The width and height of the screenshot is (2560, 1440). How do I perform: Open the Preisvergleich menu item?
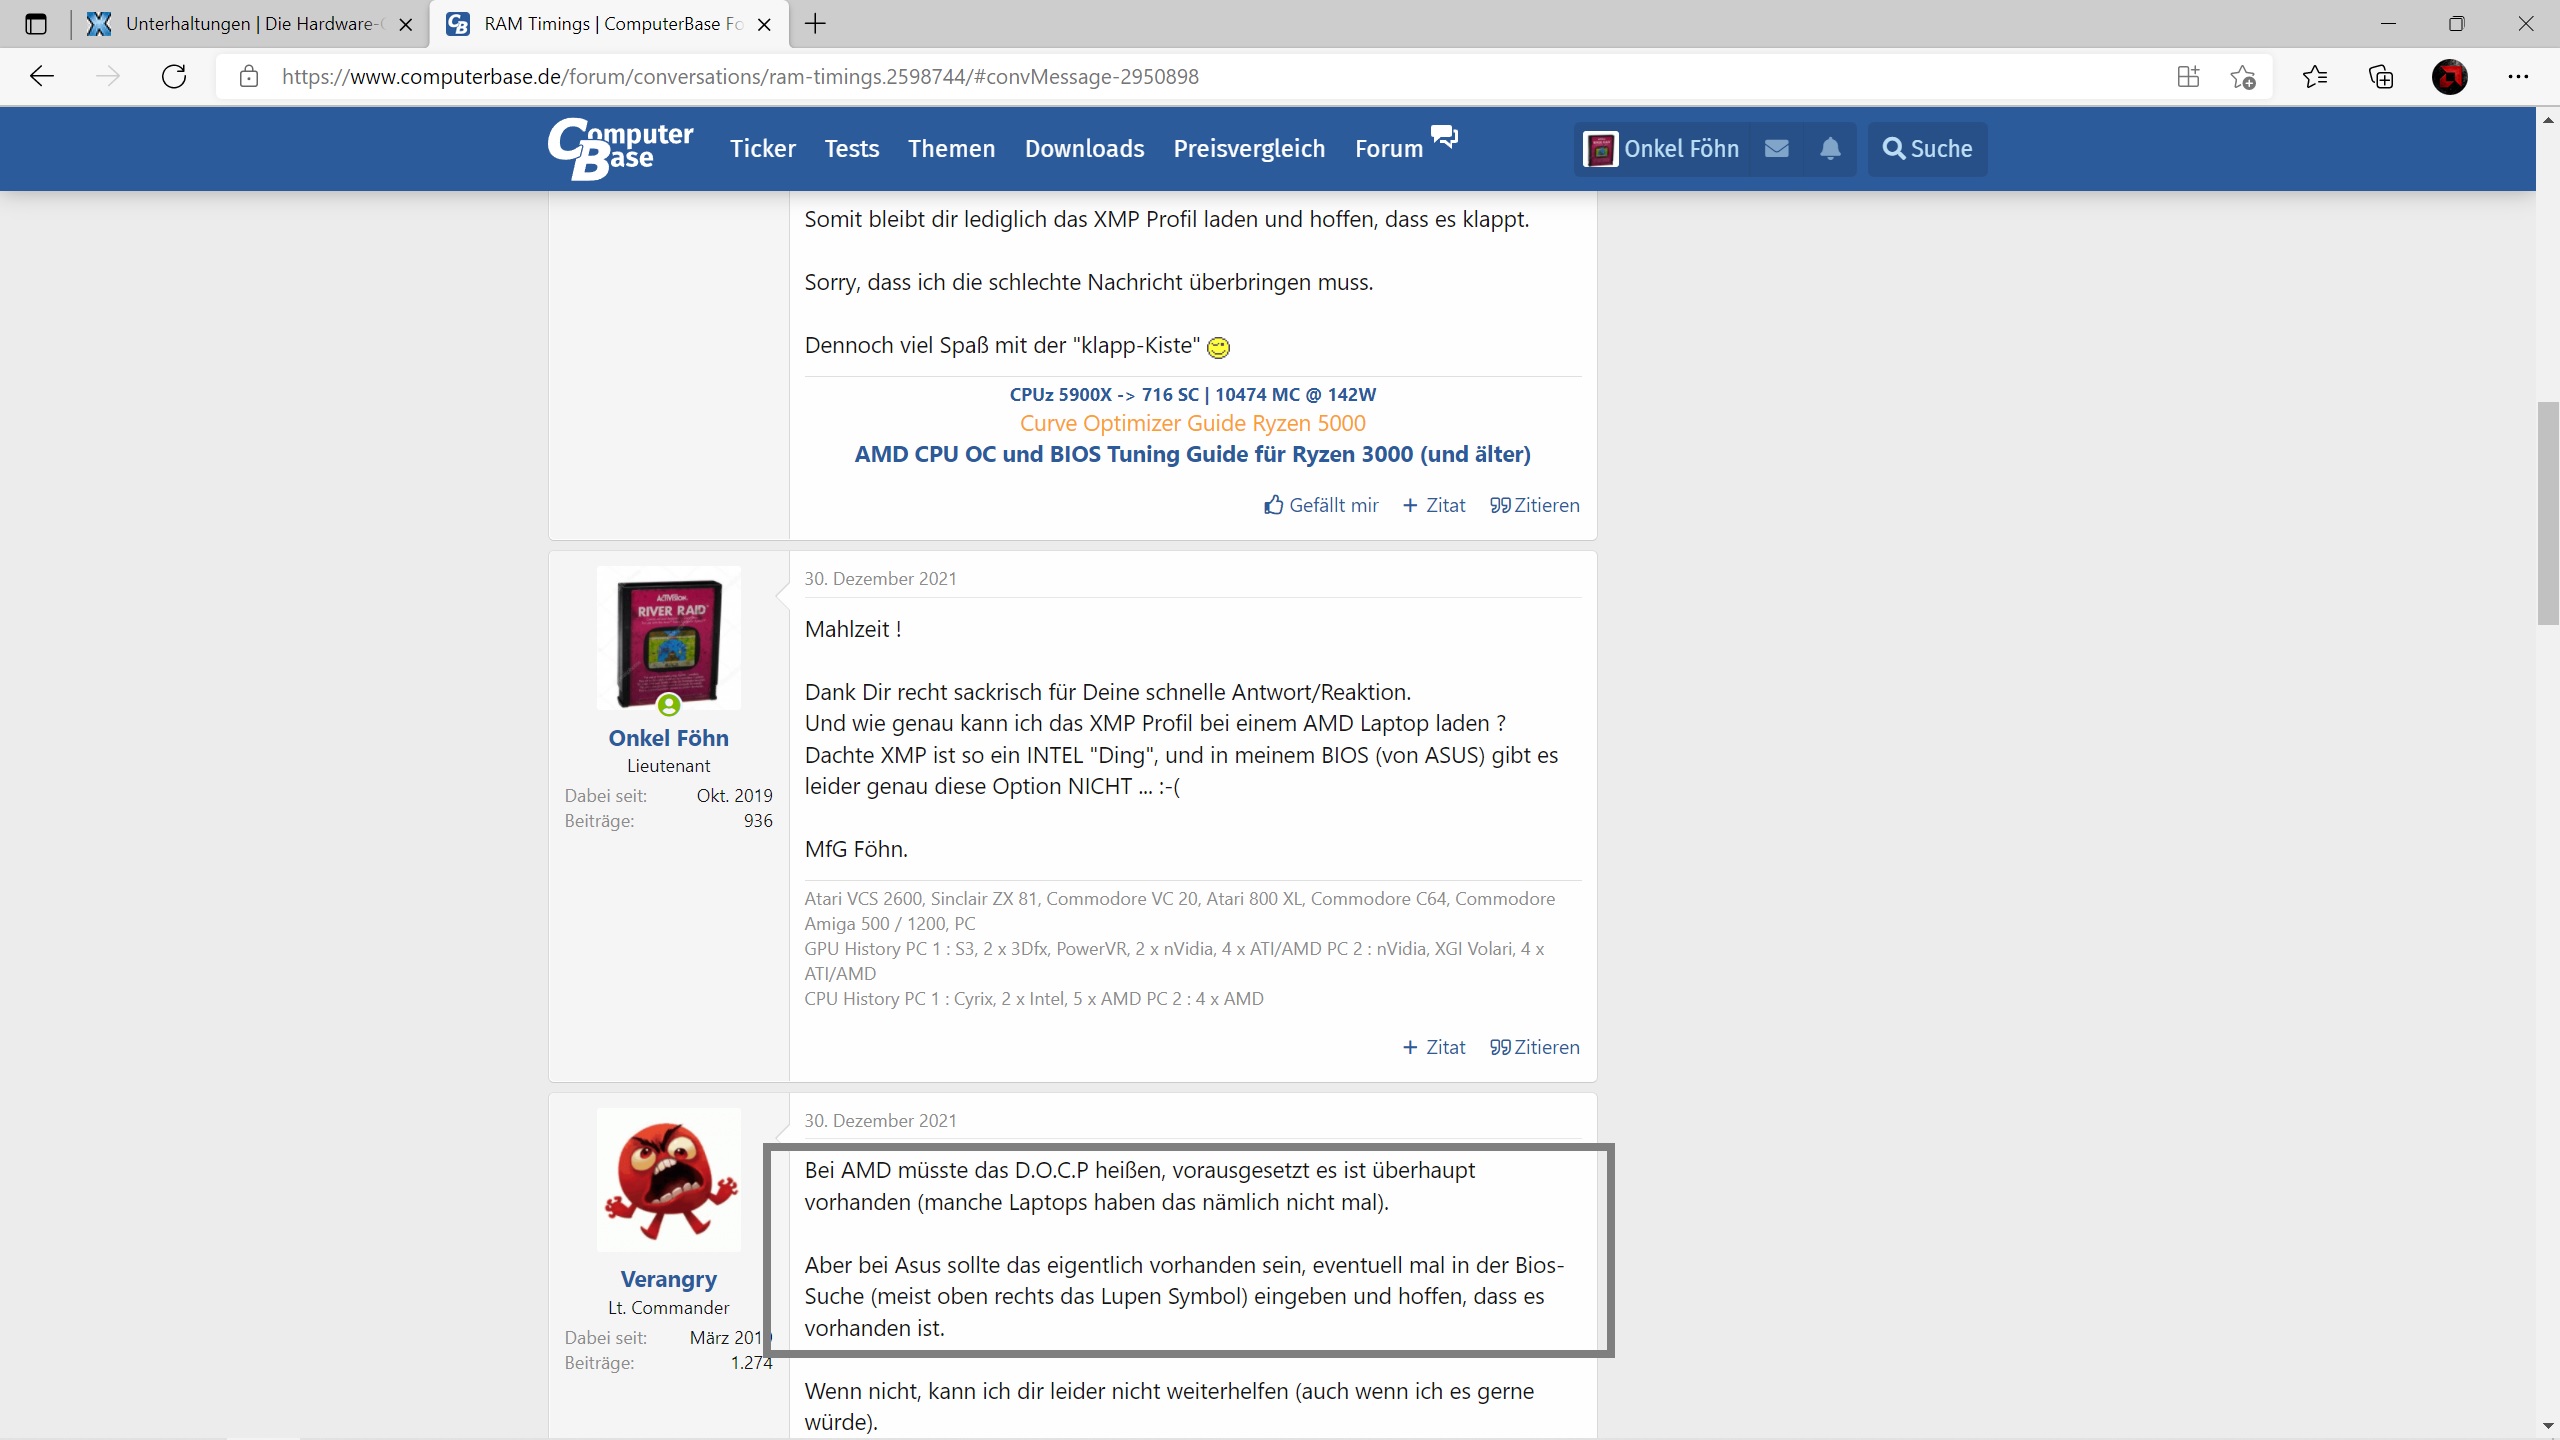point(1248,149)
